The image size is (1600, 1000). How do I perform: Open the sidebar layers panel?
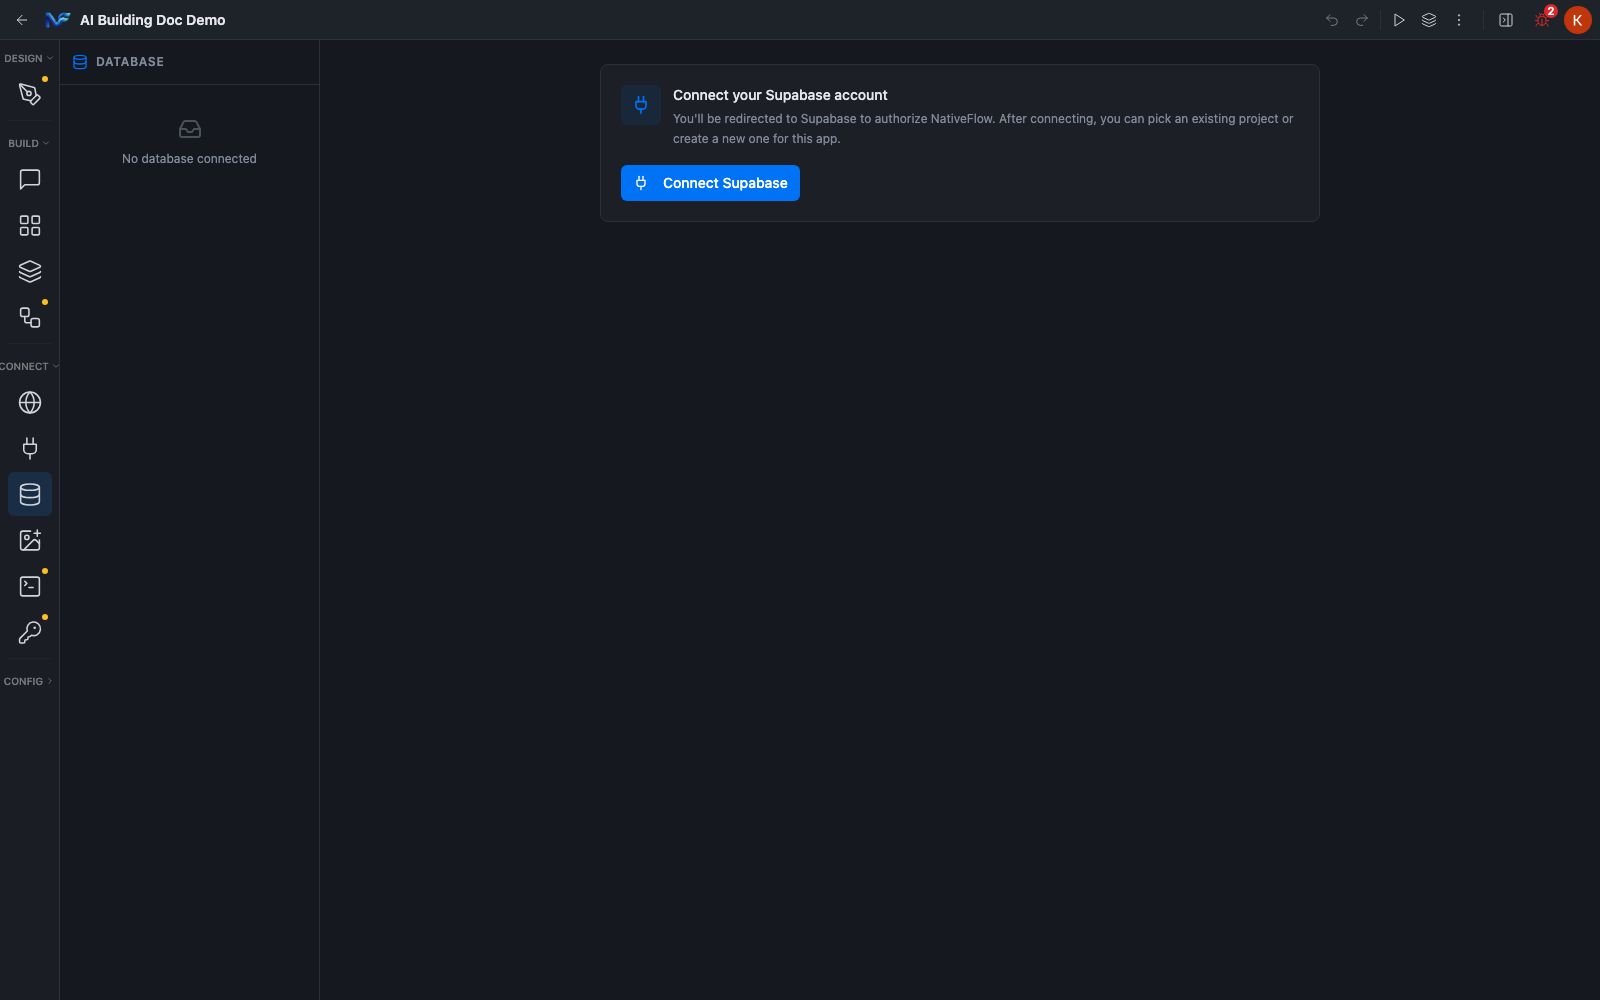(x=30, y=271)
